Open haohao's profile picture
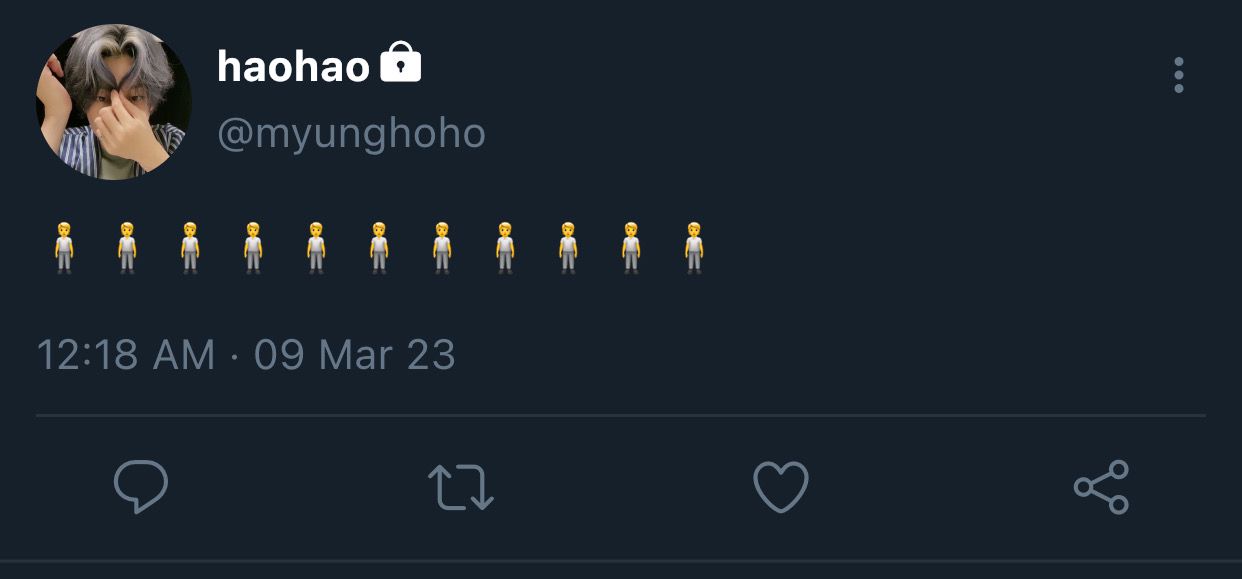 click(x=113, y=102)
